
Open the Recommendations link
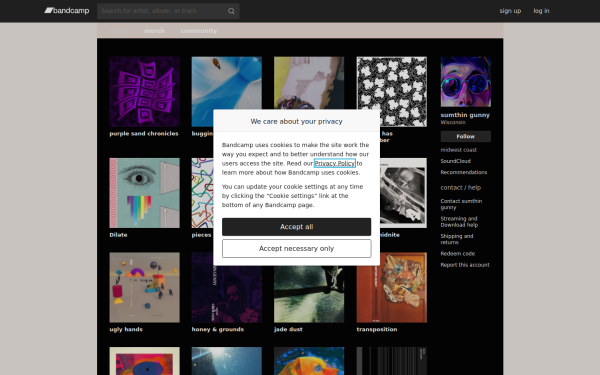[464, 173]
